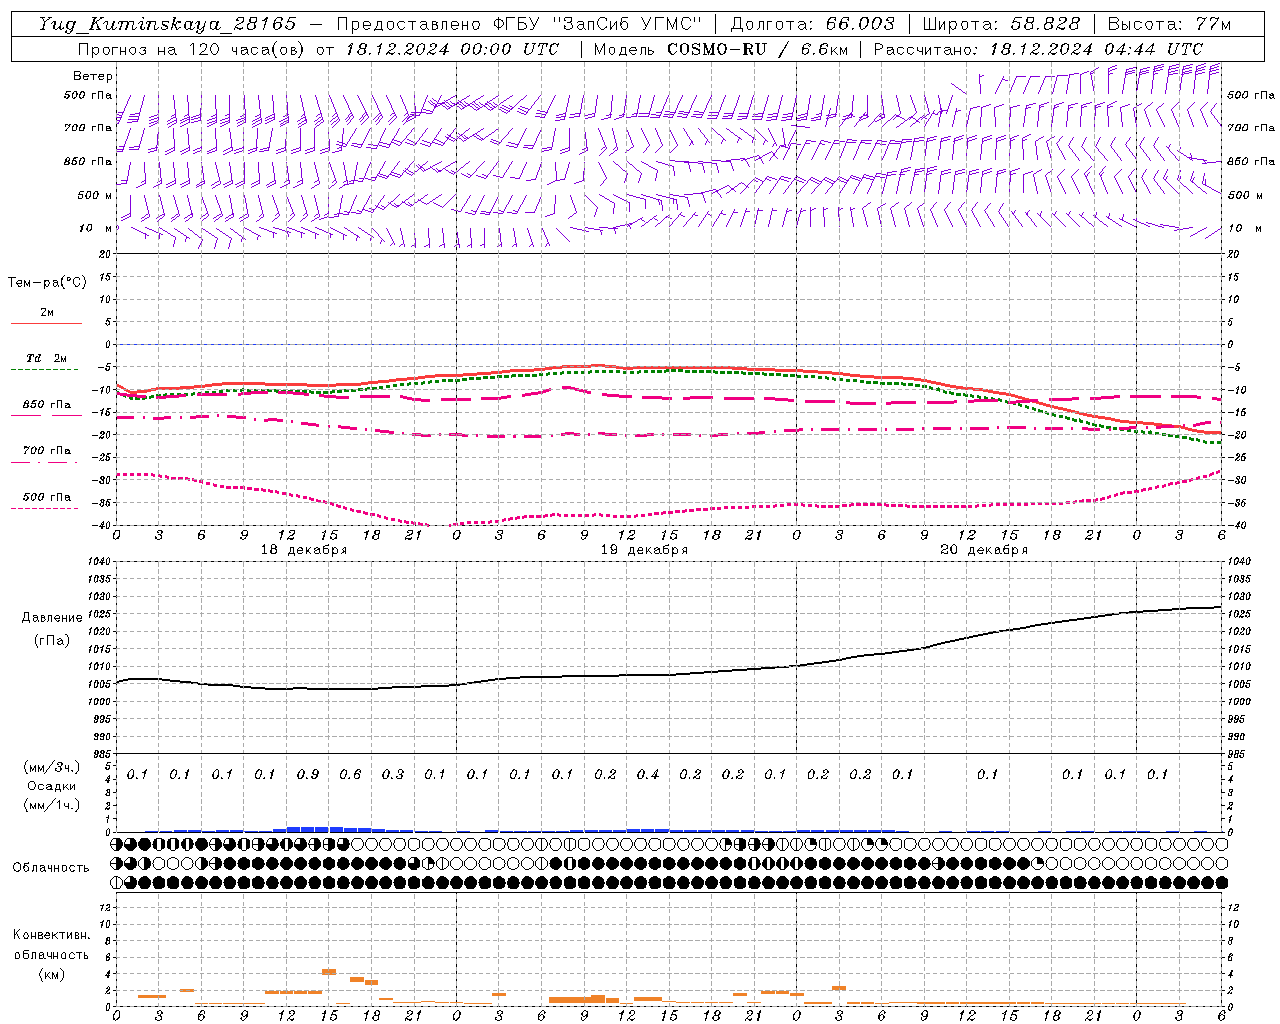Click the Конвективн. label of convective cloud panel

click(x=51, y=935)
